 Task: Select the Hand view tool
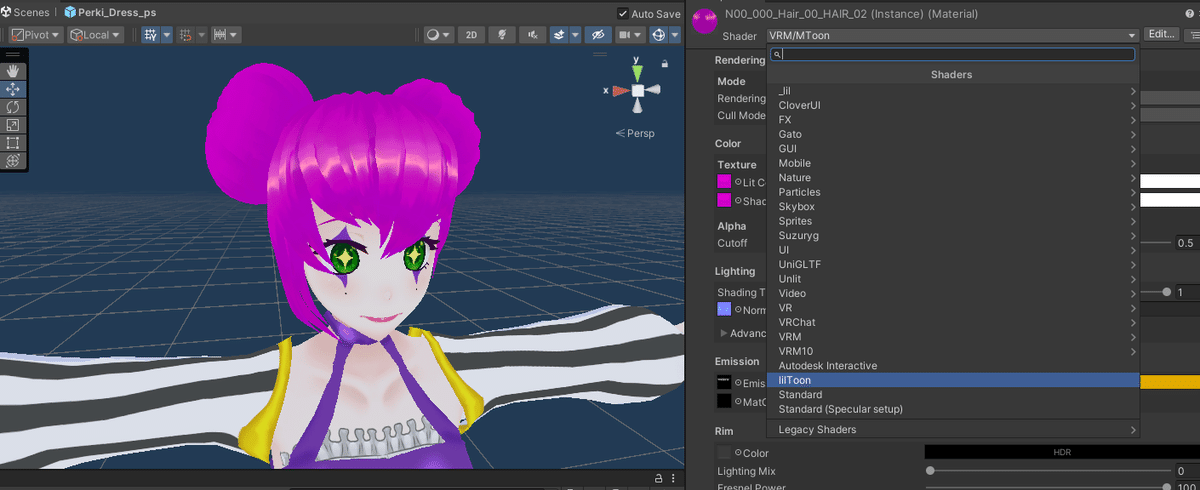click(x=13, y=71)
